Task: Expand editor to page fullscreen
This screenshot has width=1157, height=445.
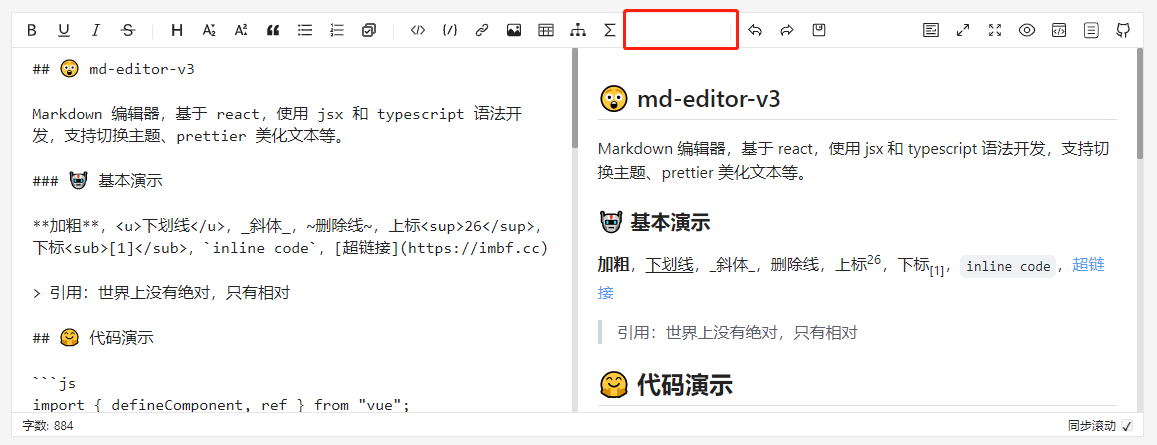Action: 963,30
